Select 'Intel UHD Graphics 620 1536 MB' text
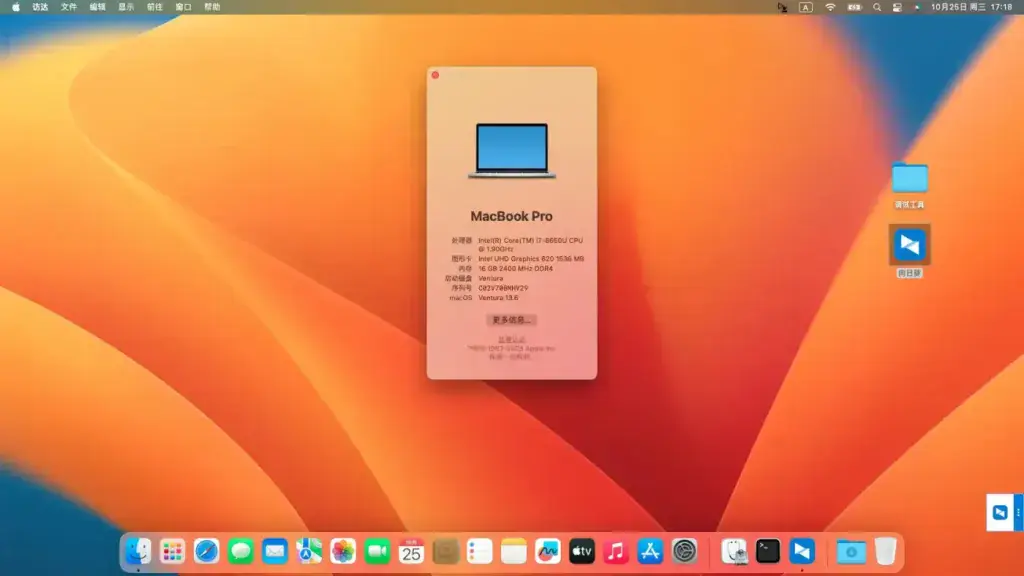 [x=531, y=259]
